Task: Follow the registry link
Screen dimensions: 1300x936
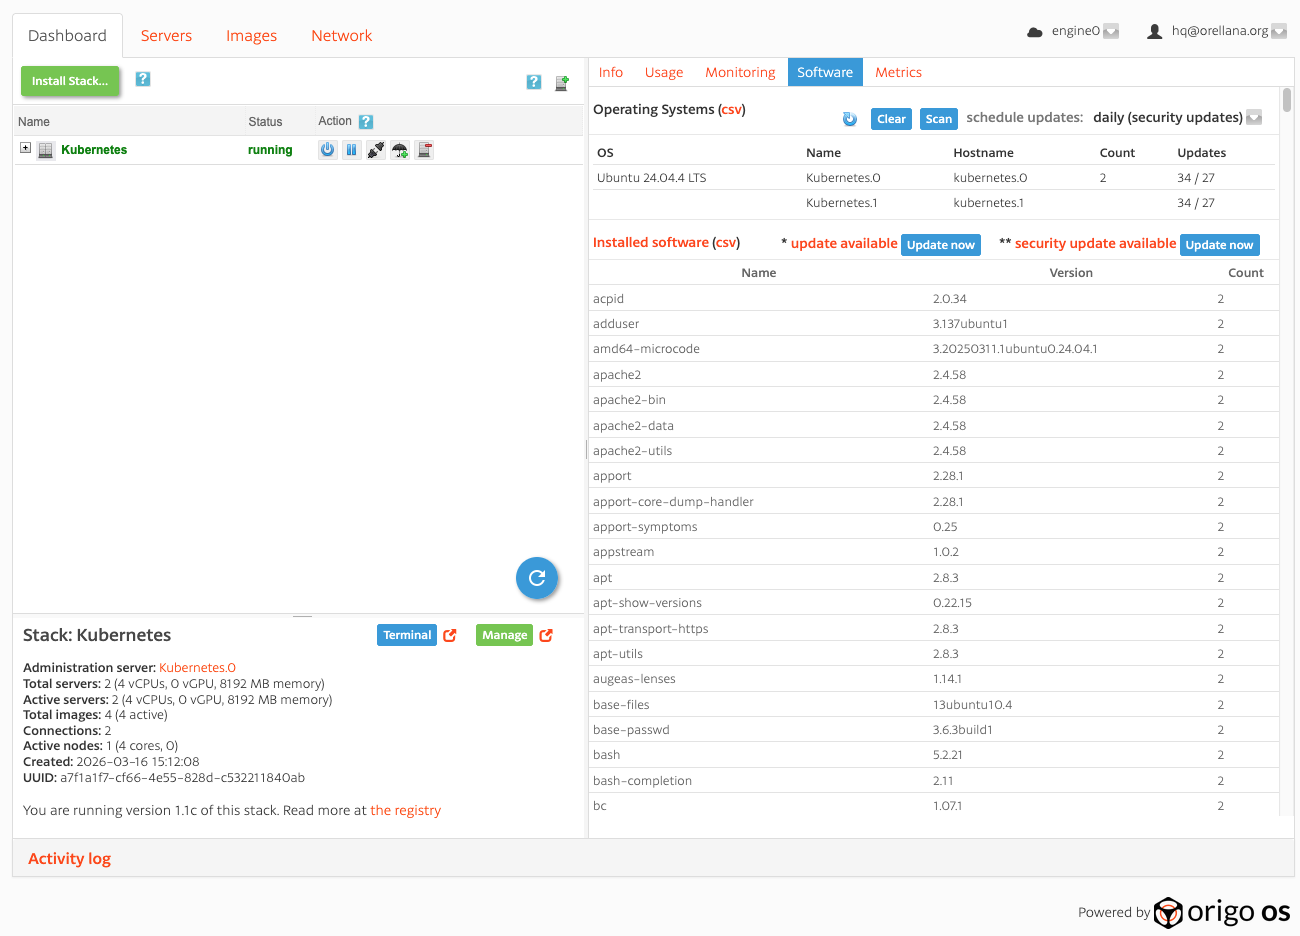Action: tap(405, 810)
